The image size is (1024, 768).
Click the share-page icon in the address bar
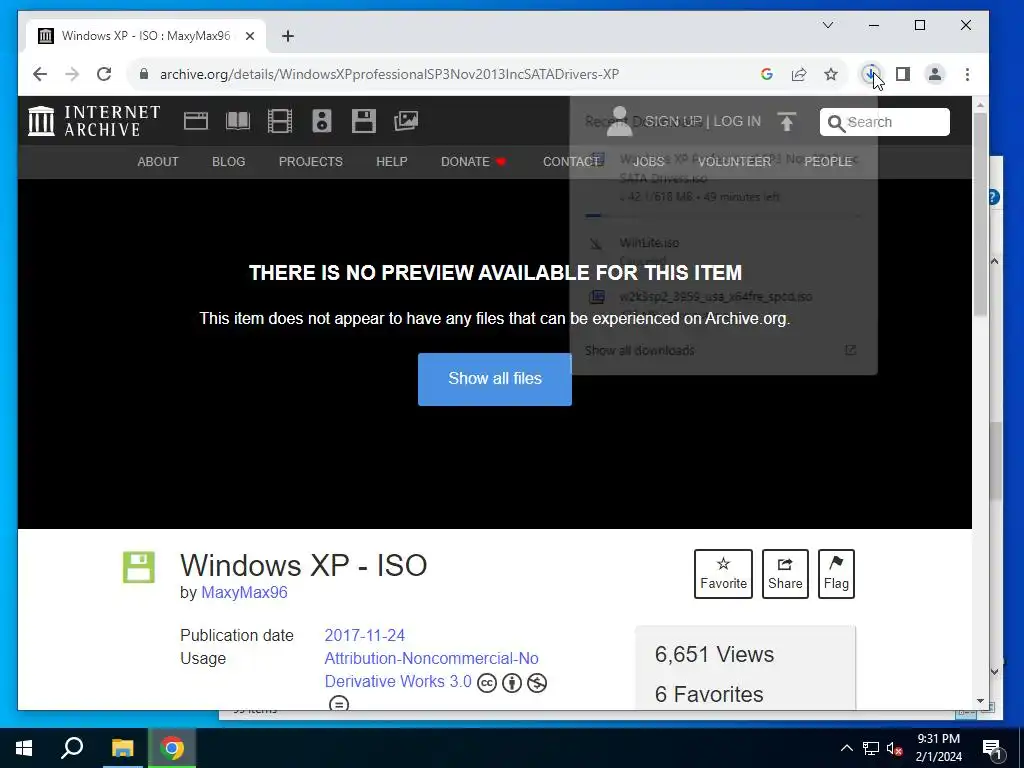tap(799, 74)
